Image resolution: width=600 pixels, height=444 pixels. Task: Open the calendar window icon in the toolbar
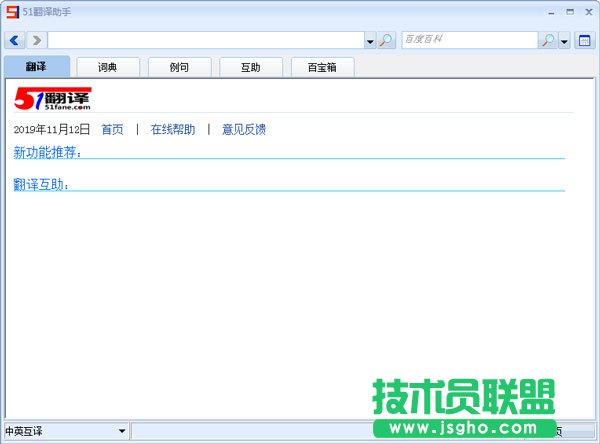[x=584, y=40]
